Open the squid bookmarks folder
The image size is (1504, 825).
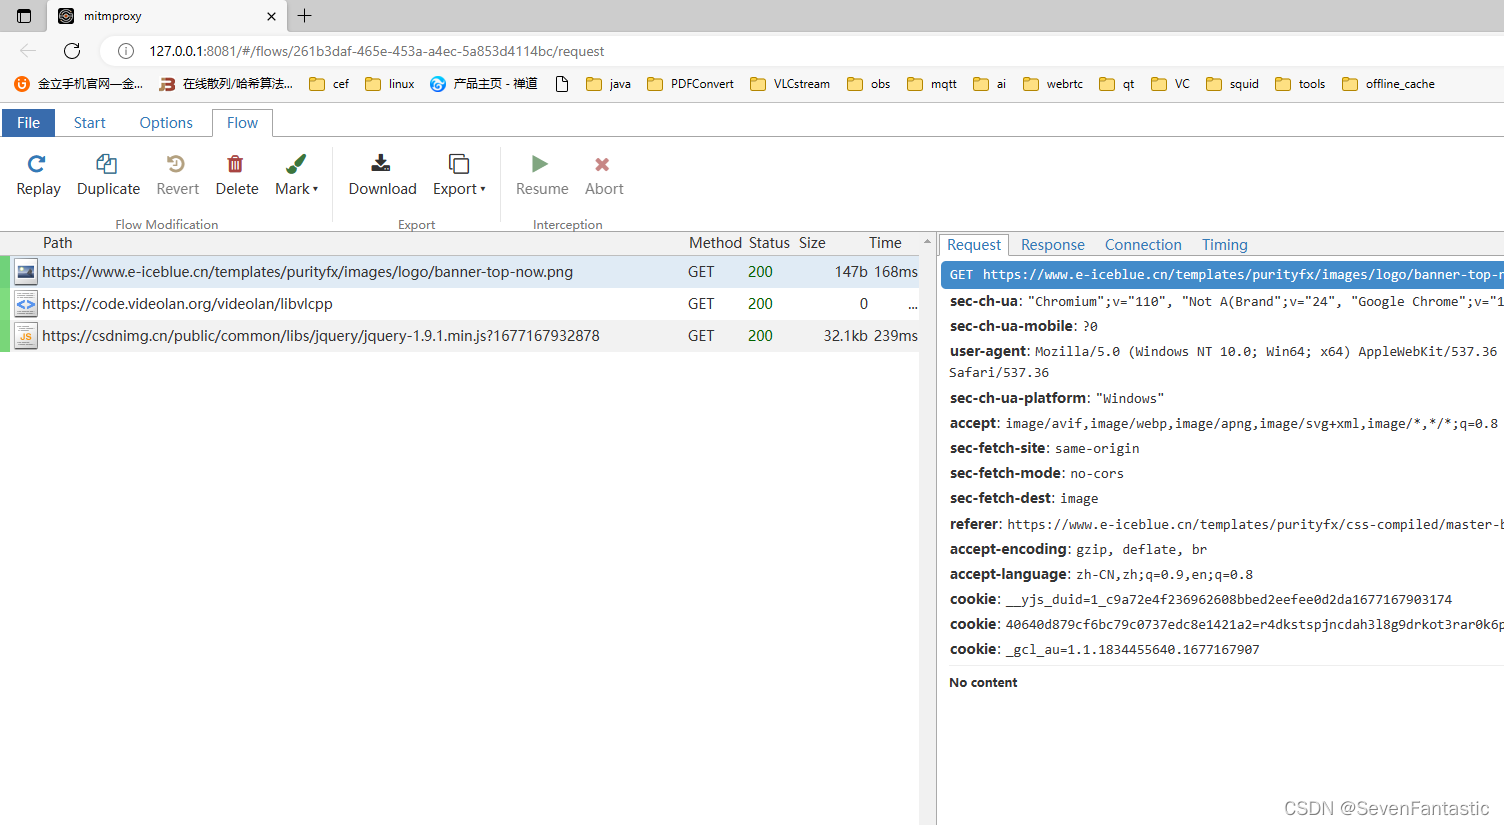(x=1233, y=84)
